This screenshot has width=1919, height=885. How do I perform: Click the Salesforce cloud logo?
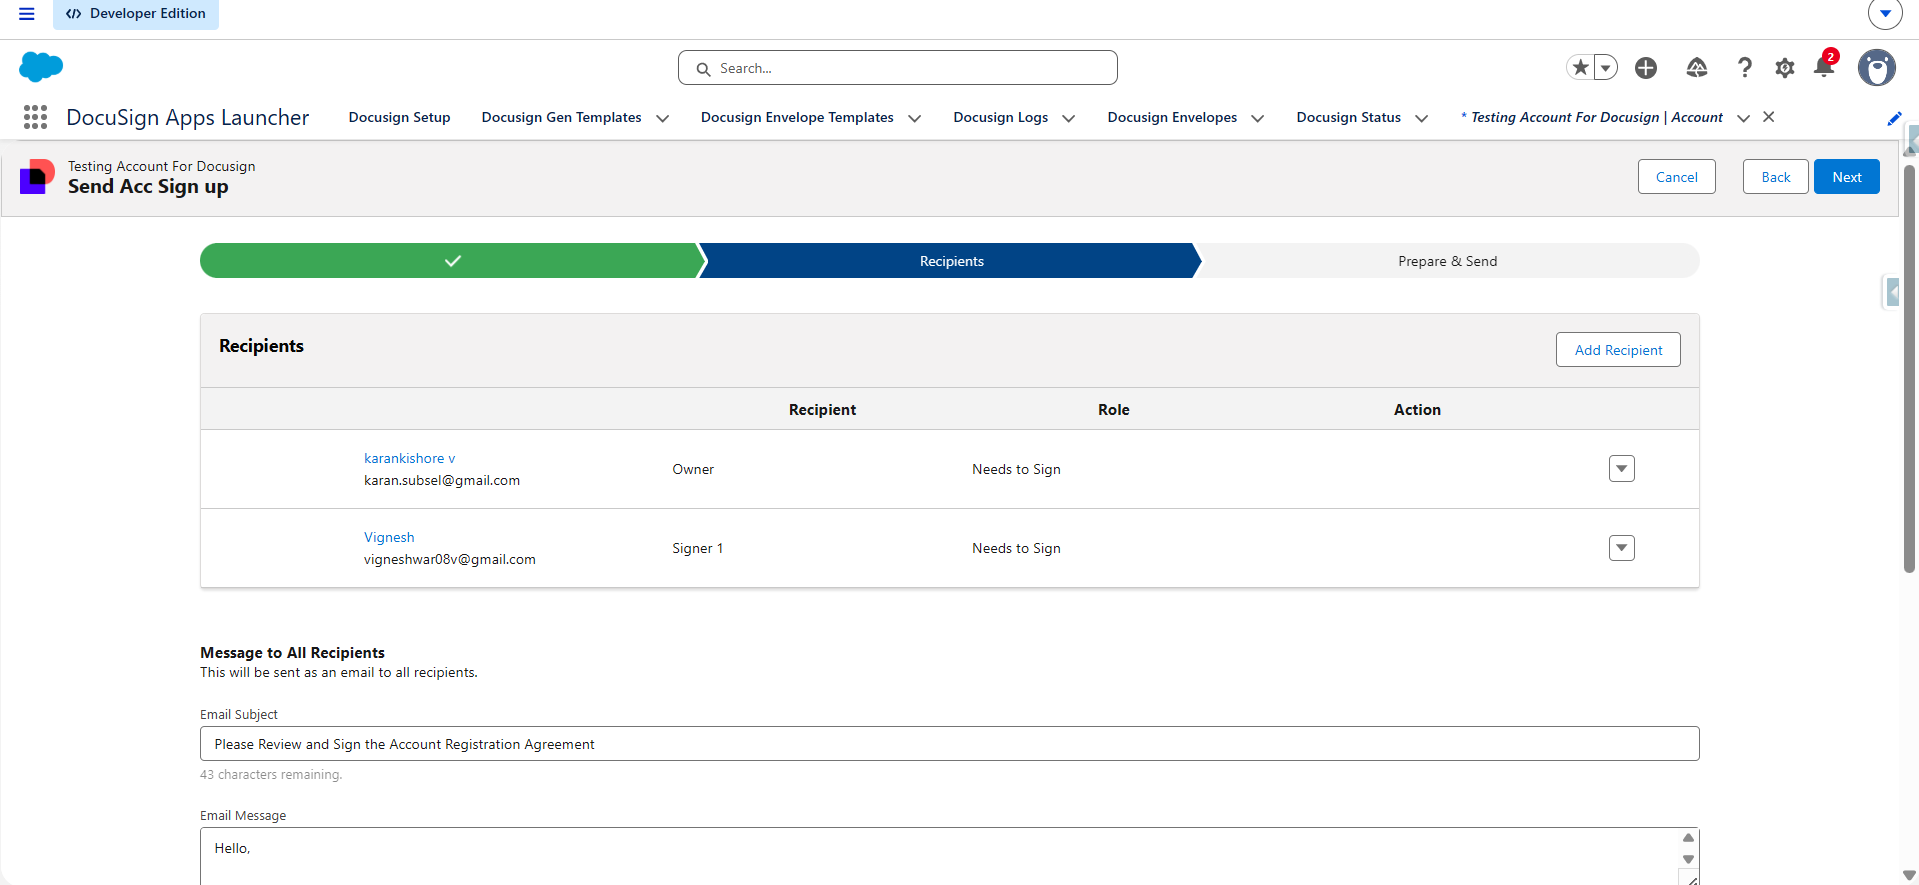(41, 67)
